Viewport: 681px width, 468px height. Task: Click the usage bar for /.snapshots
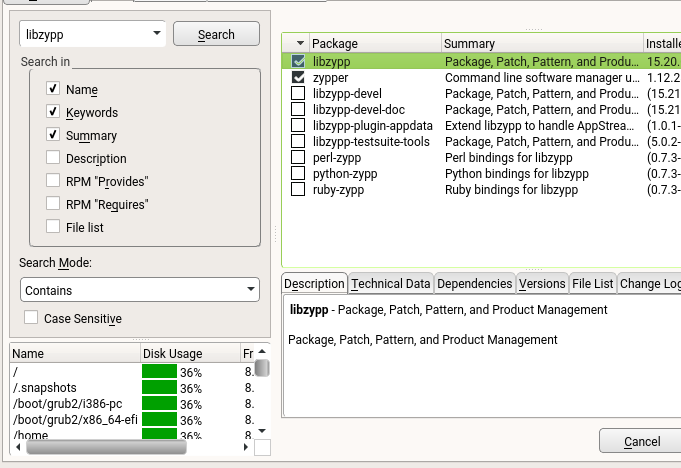tap(159, 388)
